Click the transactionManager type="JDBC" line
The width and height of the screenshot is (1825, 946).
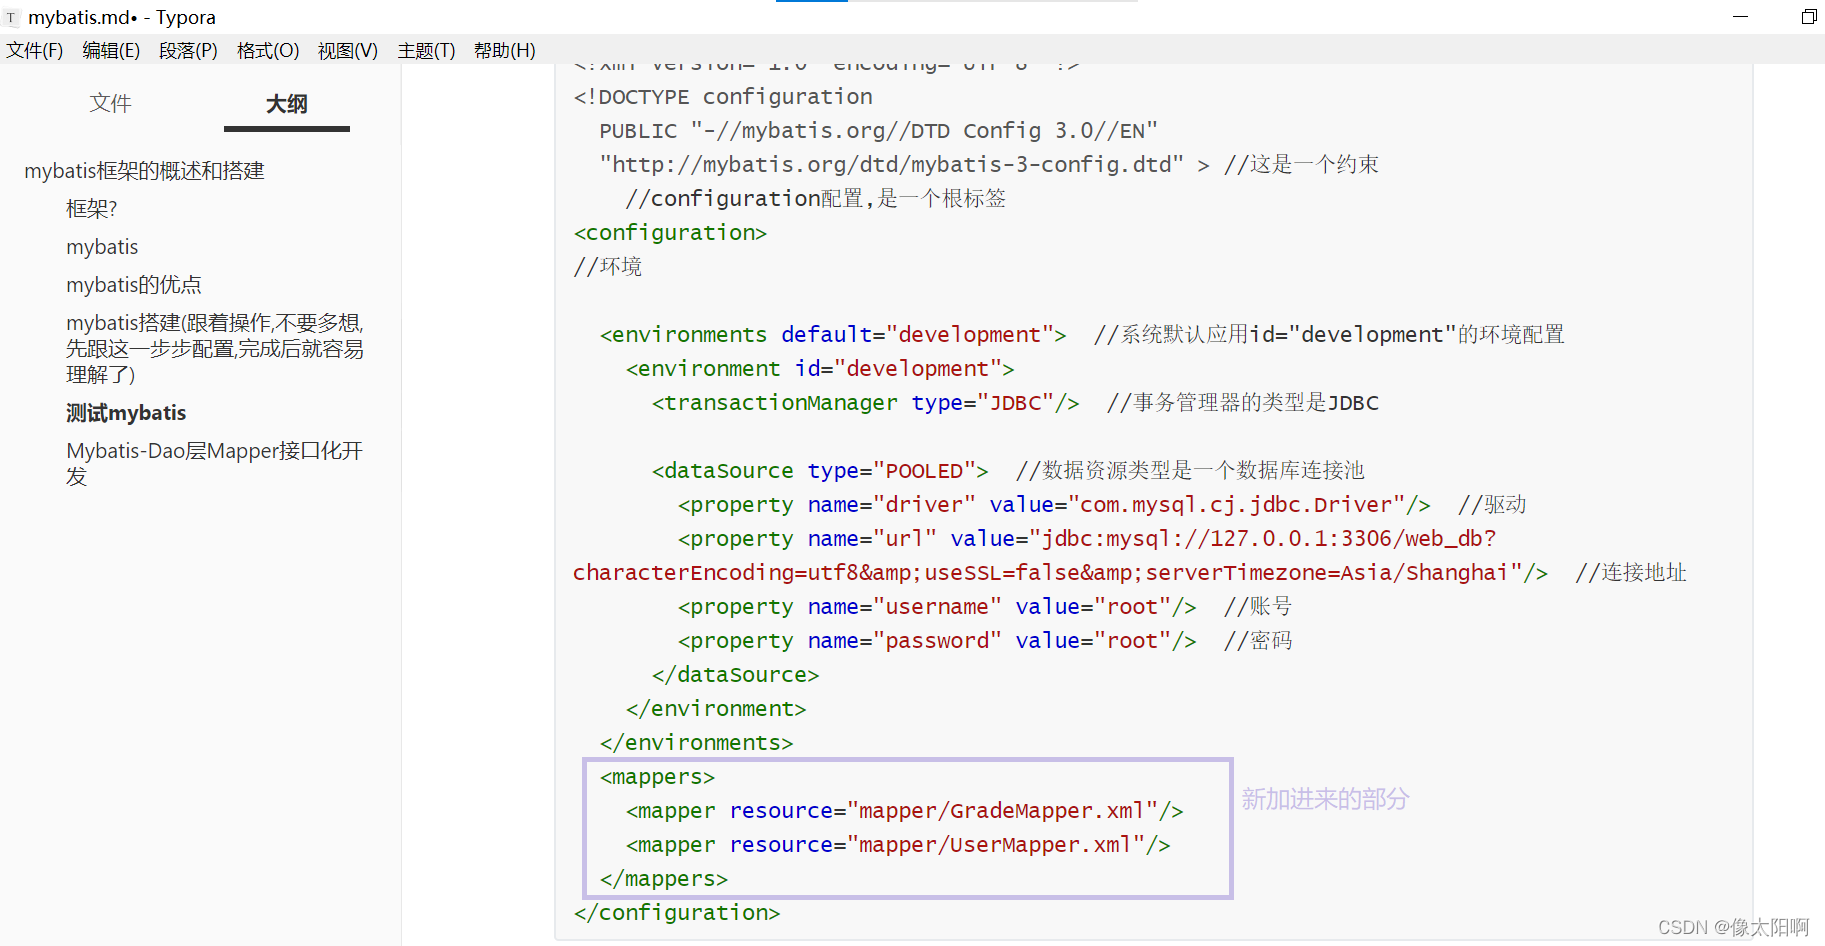1015,403
